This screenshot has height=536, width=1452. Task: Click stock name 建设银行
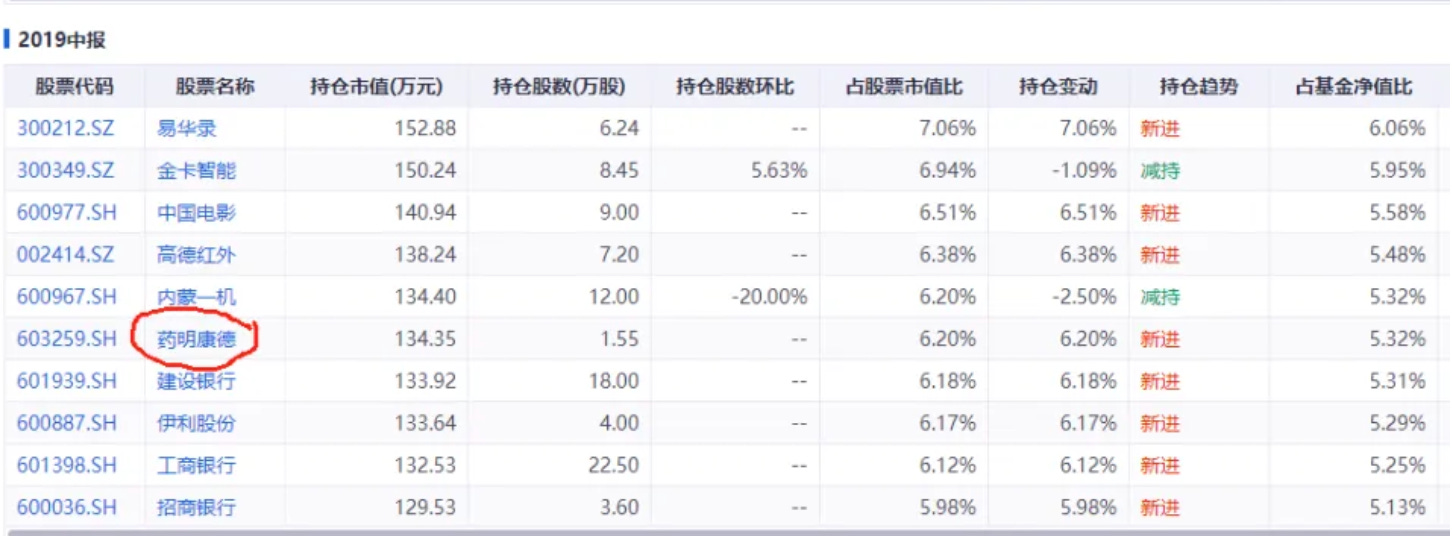coord(197,381)
